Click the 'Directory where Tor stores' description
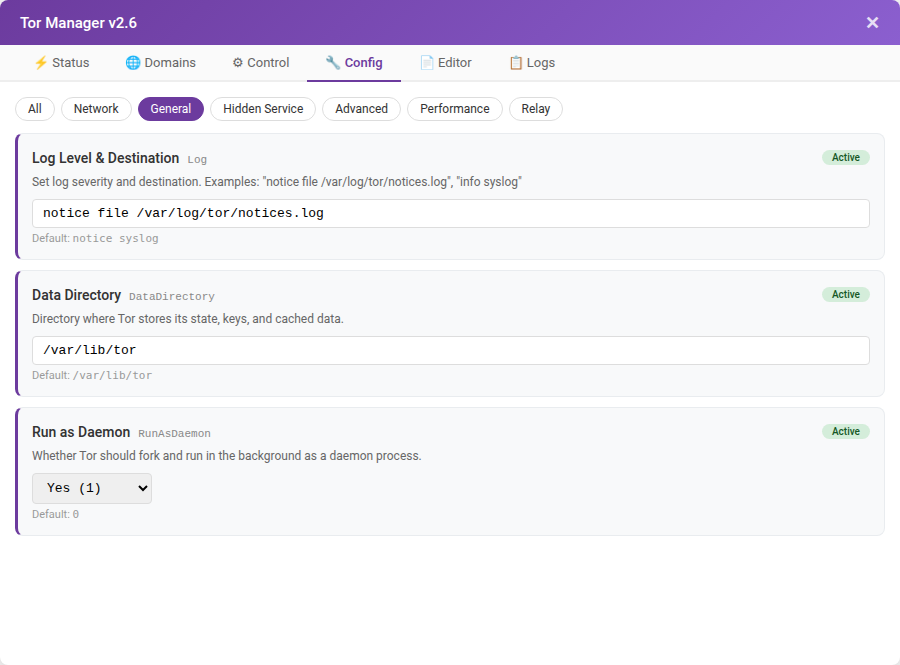The width and height of the screenshot is (900, 665). click(188, 319)
